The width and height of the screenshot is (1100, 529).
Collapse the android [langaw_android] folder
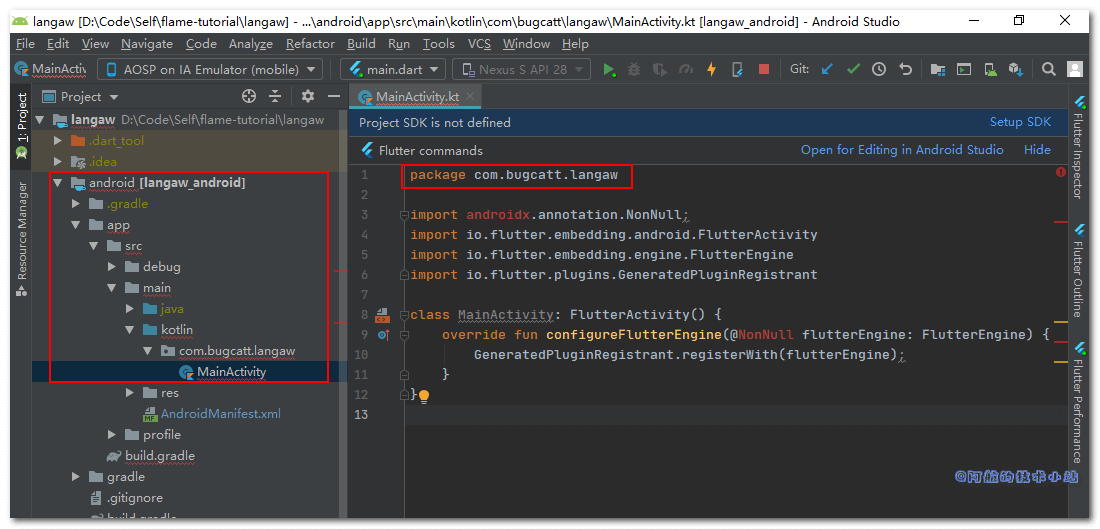(60, 183)
